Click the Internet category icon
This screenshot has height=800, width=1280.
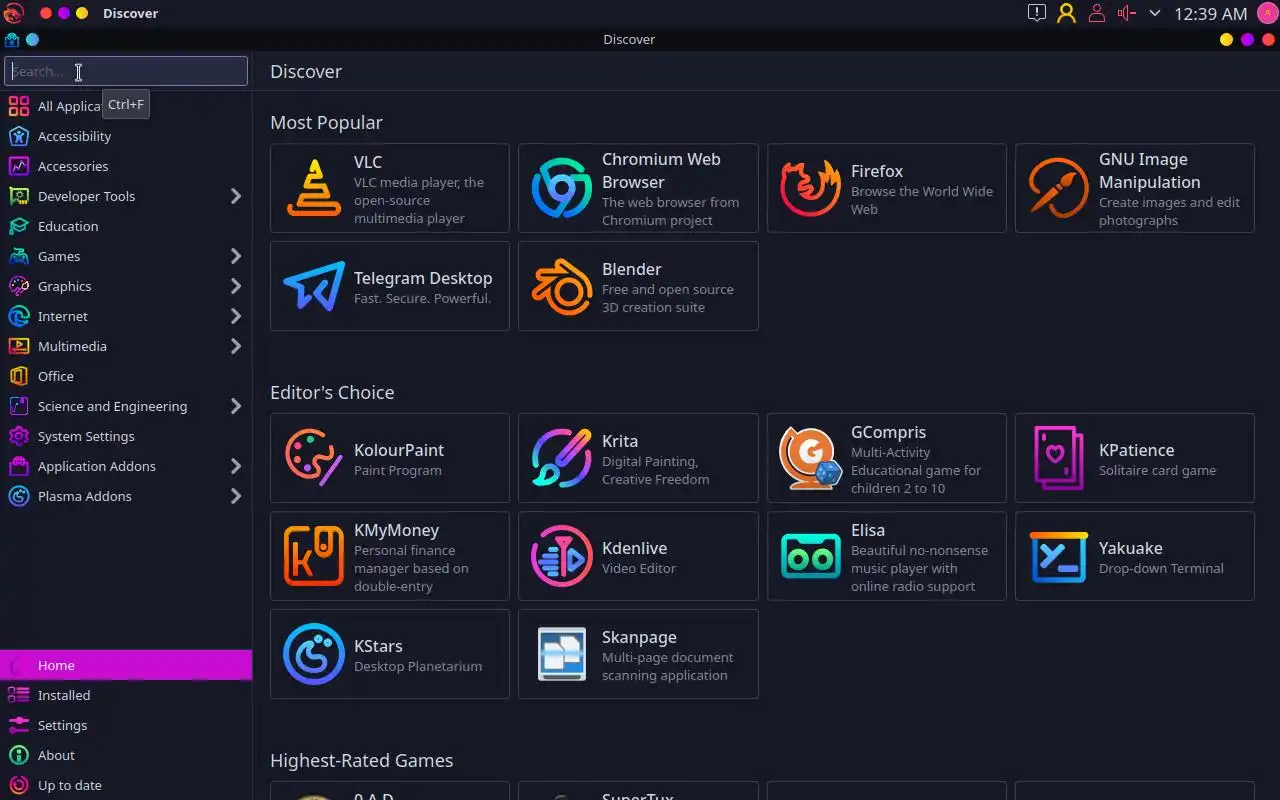18,316
